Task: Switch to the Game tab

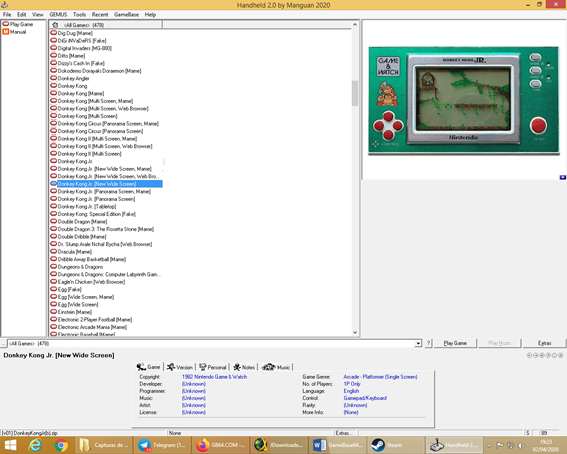Action: (x=149, y=367)
